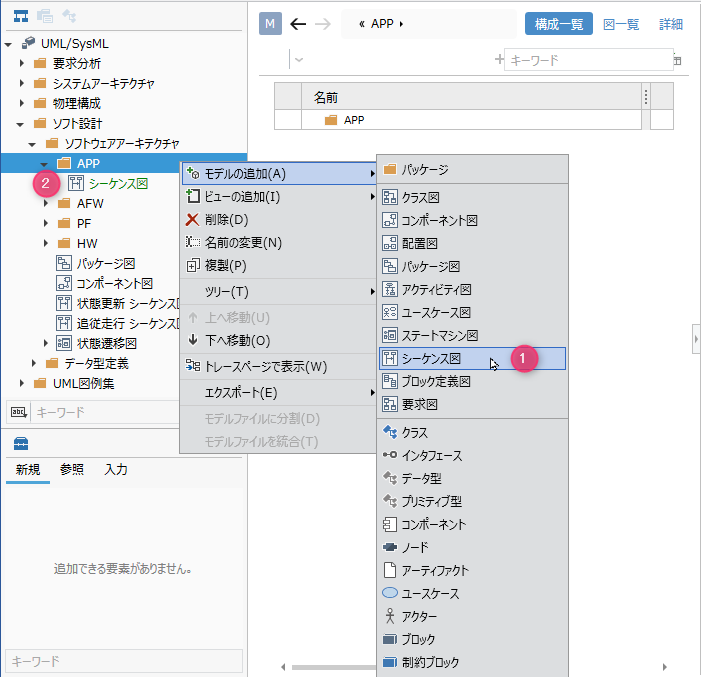Choose シーケンス図 in the submenu
Screen dimensions: 701x677
click(472, 359)
